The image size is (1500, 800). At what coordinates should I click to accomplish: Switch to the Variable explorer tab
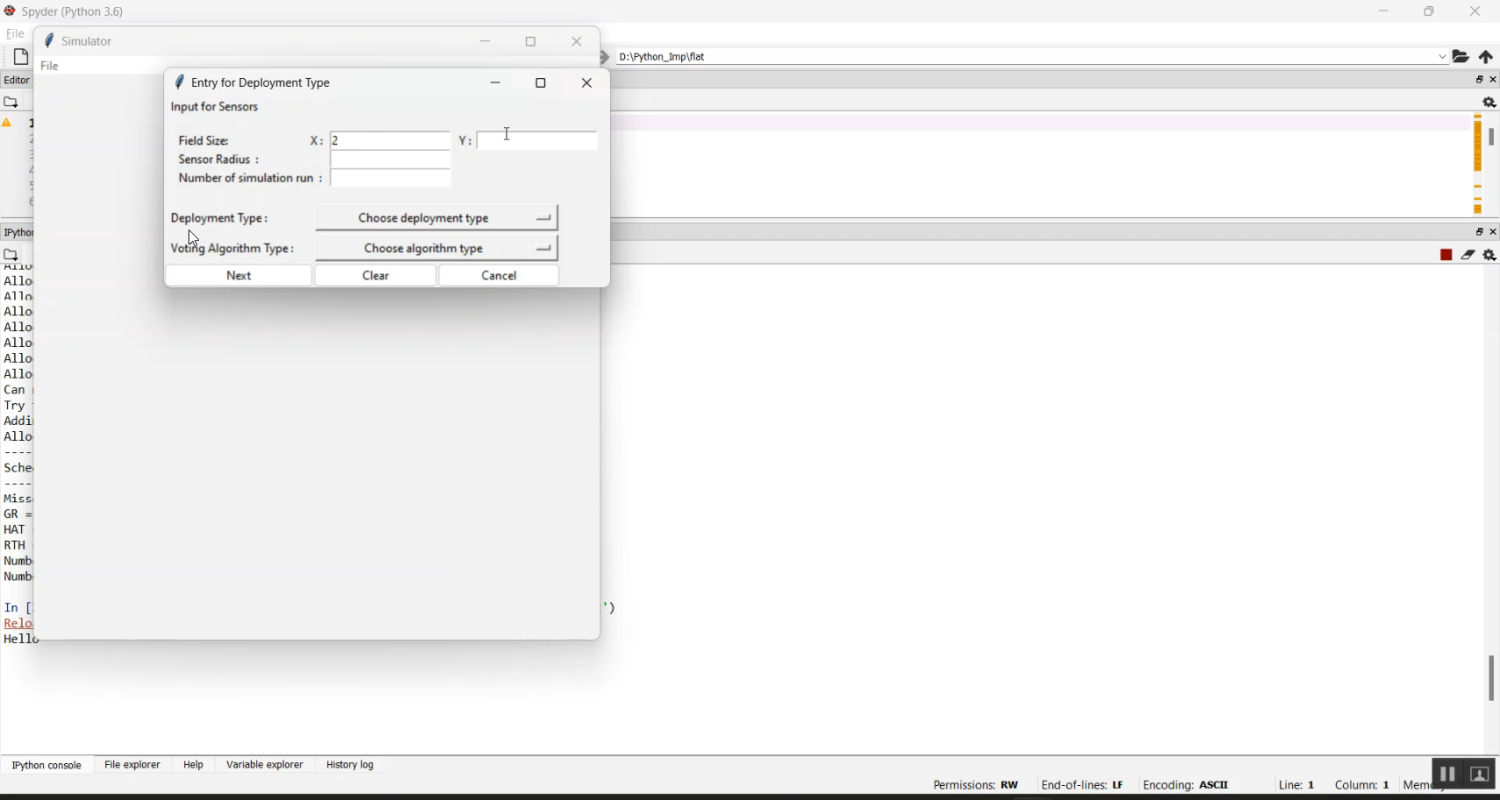point(265,765)
